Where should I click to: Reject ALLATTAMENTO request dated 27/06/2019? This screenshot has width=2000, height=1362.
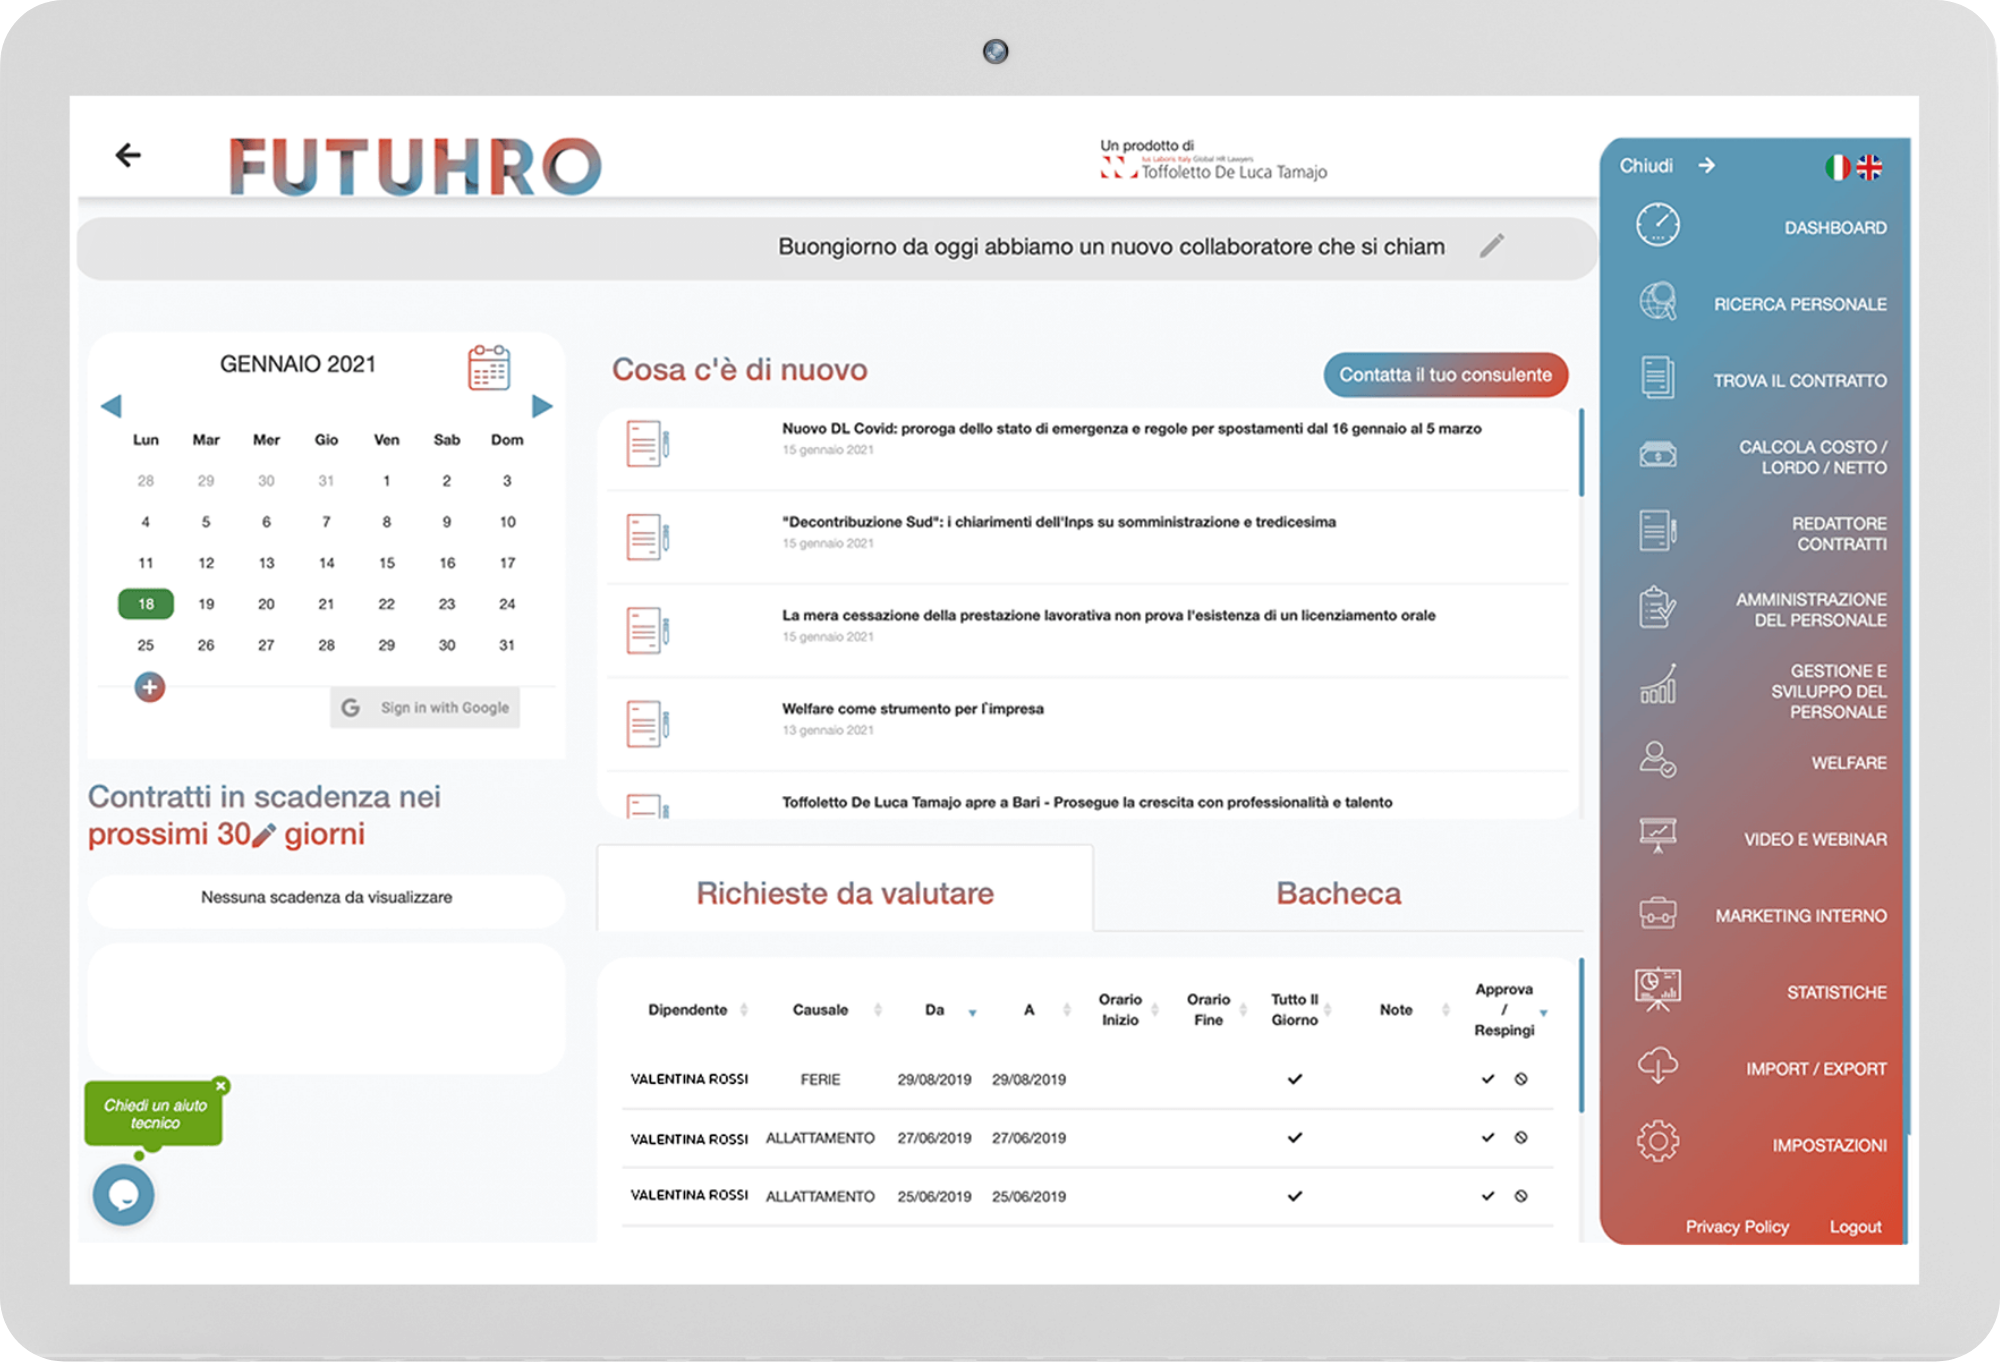click(1521, 1137)
